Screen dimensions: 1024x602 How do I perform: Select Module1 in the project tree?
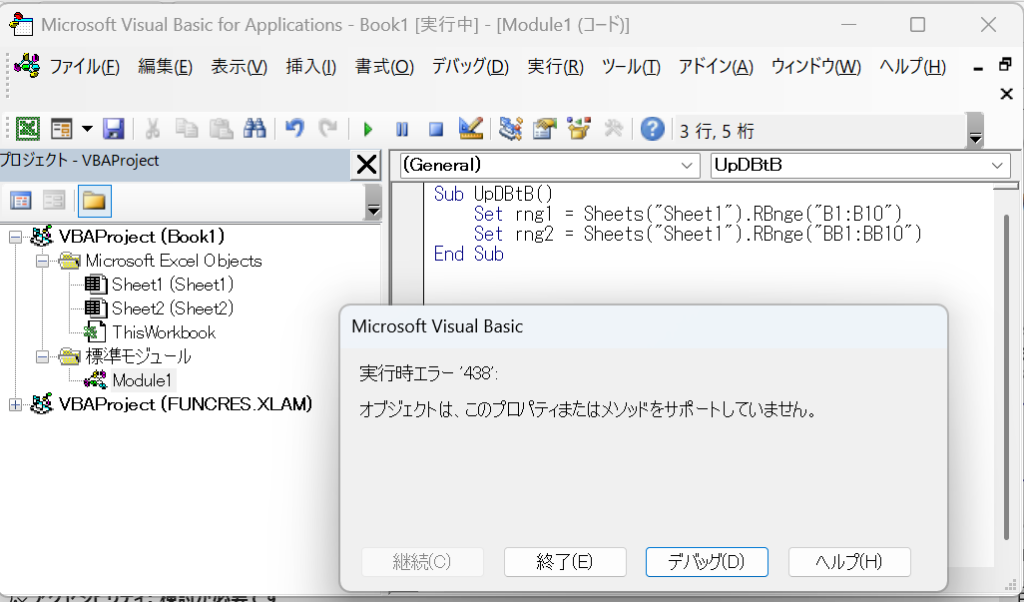[x=142, y=380]
